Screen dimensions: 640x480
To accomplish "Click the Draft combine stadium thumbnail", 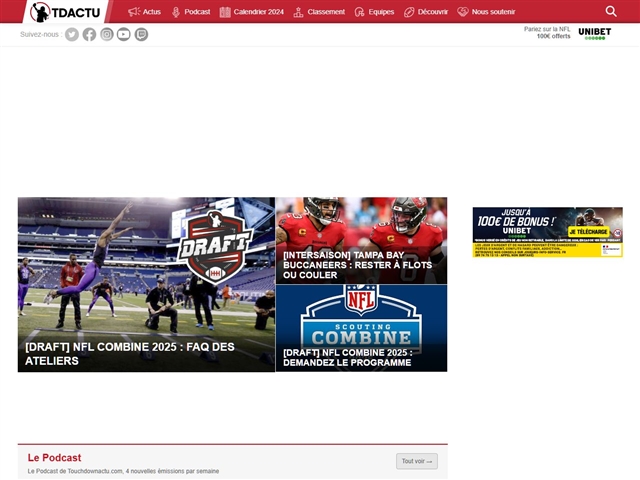I will click(146, 284).
